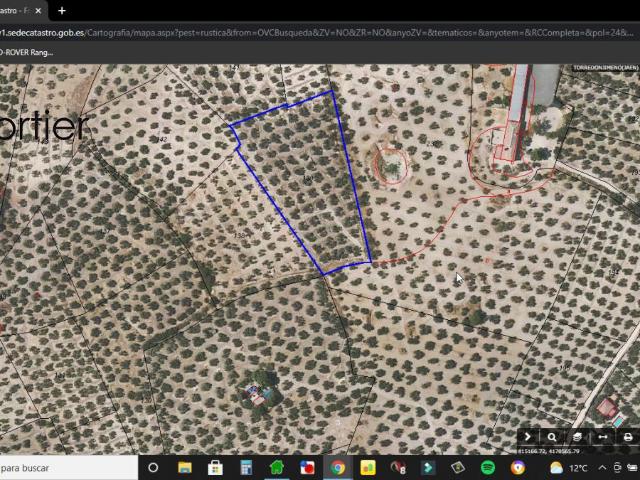Click the browser address bar URL
640x480 pixels.
[300, 32]
